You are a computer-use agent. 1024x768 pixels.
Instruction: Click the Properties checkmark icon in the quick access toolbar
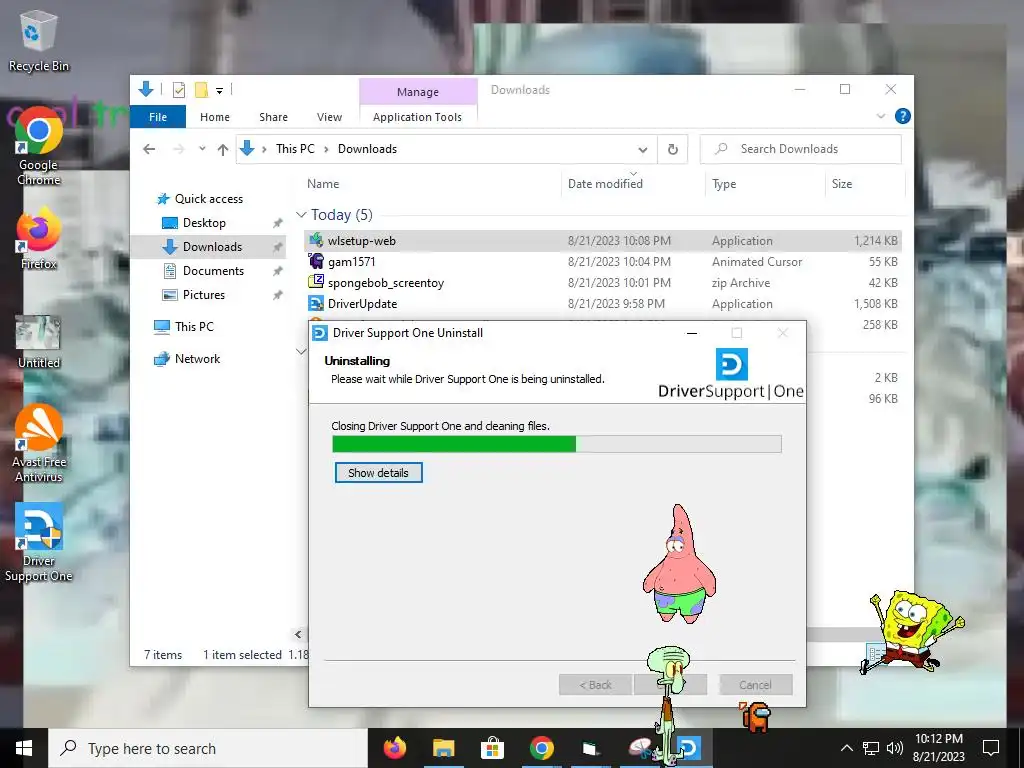click(178, 90)
